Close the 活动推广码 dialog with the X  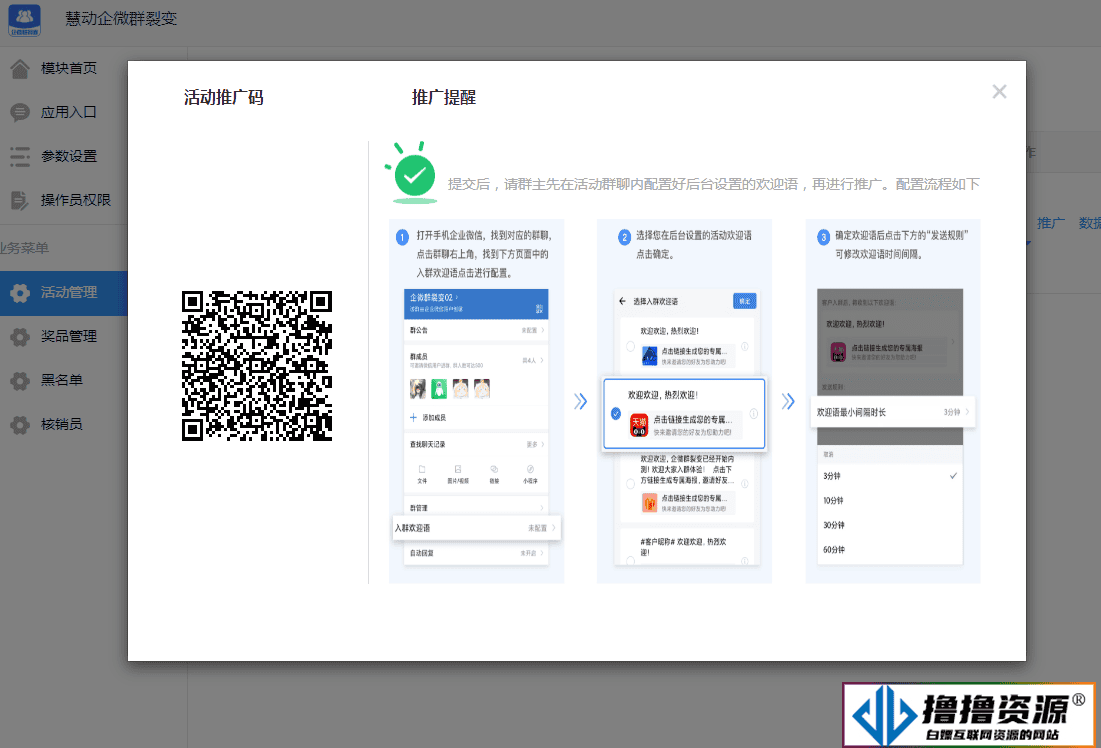point(999,92)
